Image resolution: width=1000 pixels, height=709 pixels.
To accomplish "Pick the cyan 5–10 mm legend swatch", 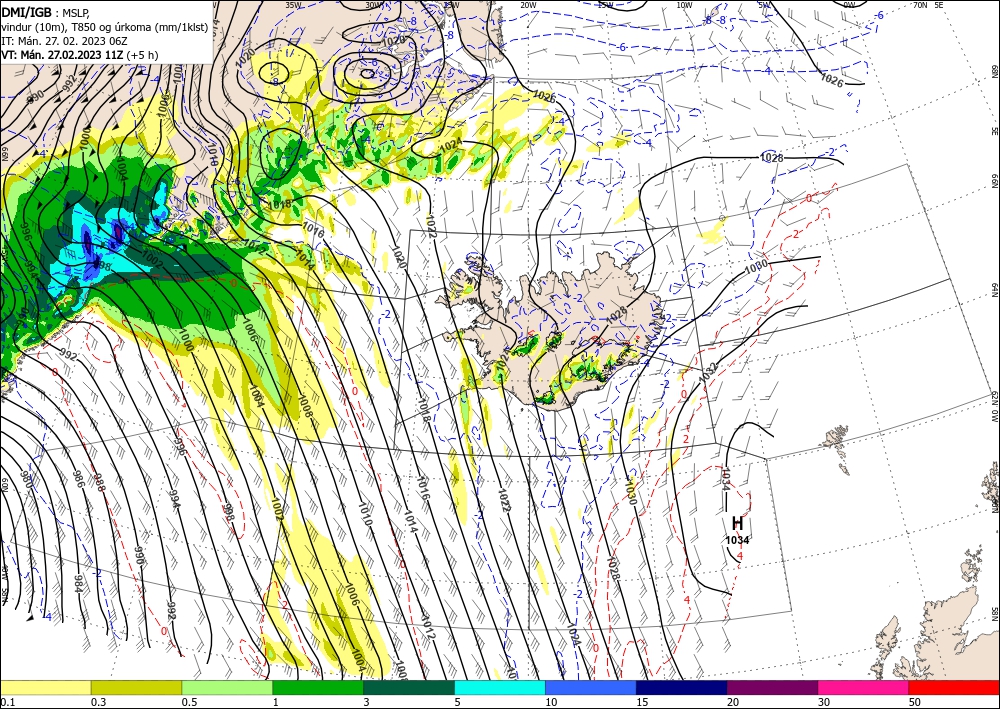I will tap(500, 687).
